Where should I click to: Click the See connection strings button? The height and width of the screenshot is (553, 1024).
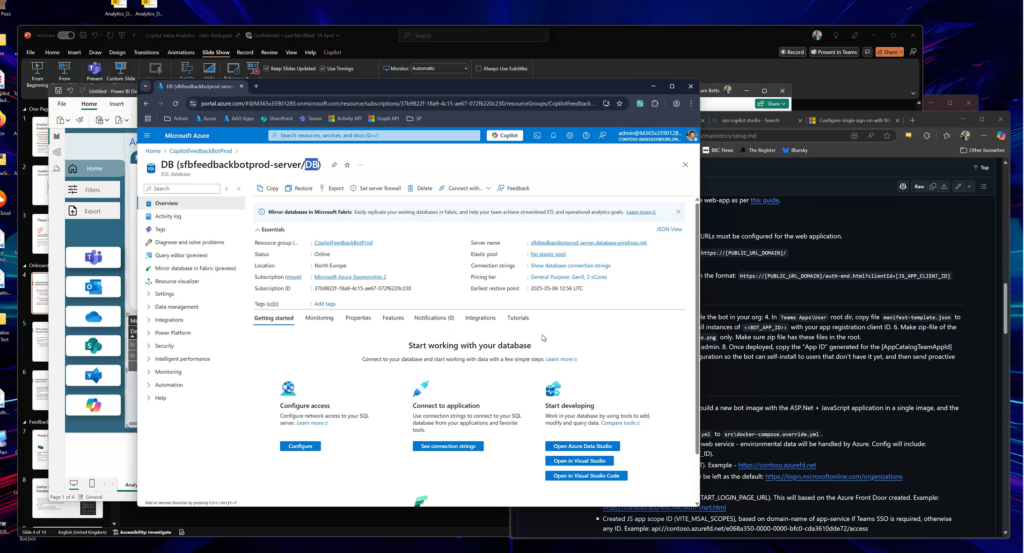(x=447, y=446)
